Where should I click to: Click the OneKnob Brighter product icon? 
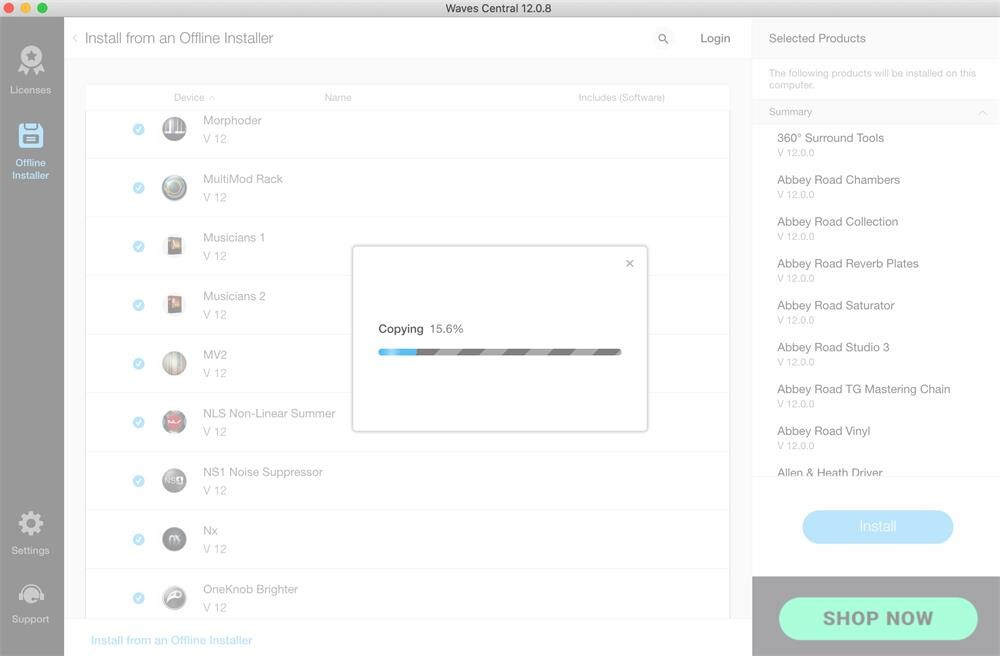click(174, 598)
